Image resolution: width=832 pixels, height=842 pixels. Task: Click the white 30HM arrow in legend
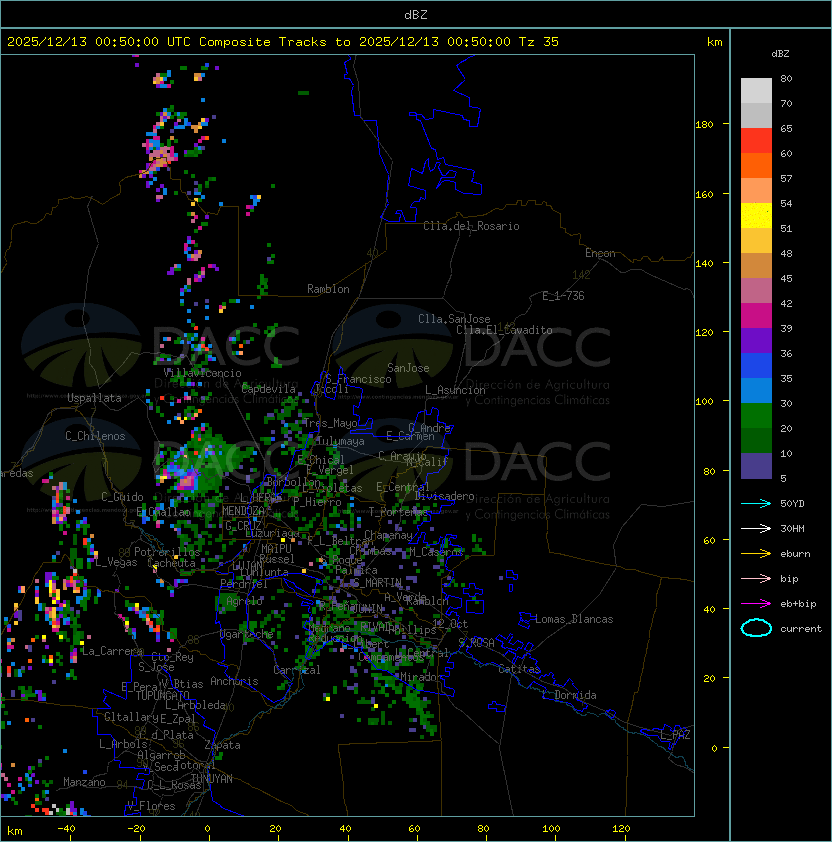point(756,528)
